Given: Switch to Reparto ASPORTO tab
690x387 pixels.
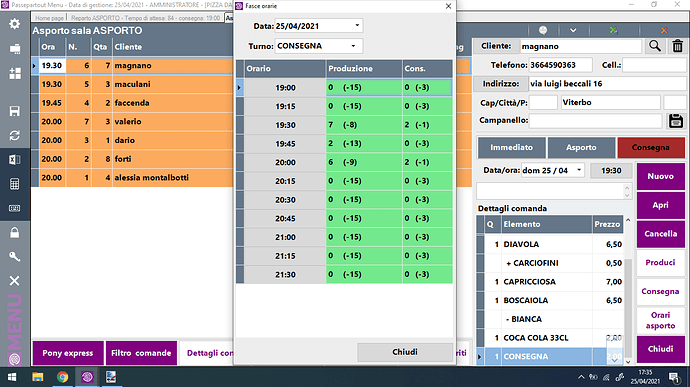Looking at the screenshot, I should (x=145, y=18).
